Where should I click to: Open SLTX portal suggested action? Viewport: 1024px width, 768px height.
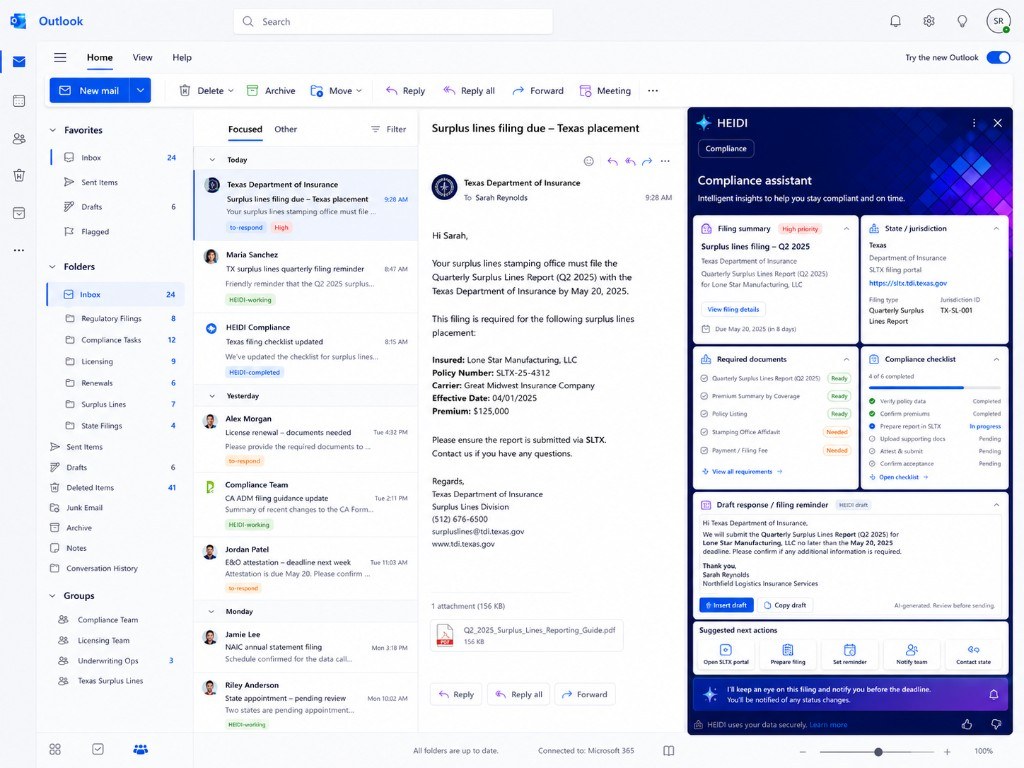[x=726, y=654]
